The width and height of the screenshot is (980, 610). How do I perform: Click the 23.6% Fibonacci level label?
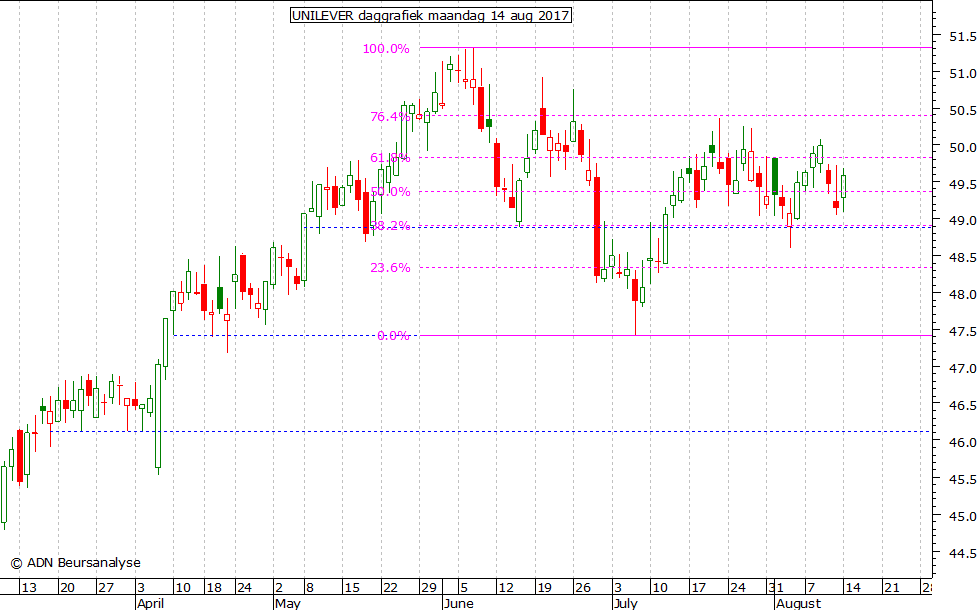pyautogui.click(x=390, y=268)
